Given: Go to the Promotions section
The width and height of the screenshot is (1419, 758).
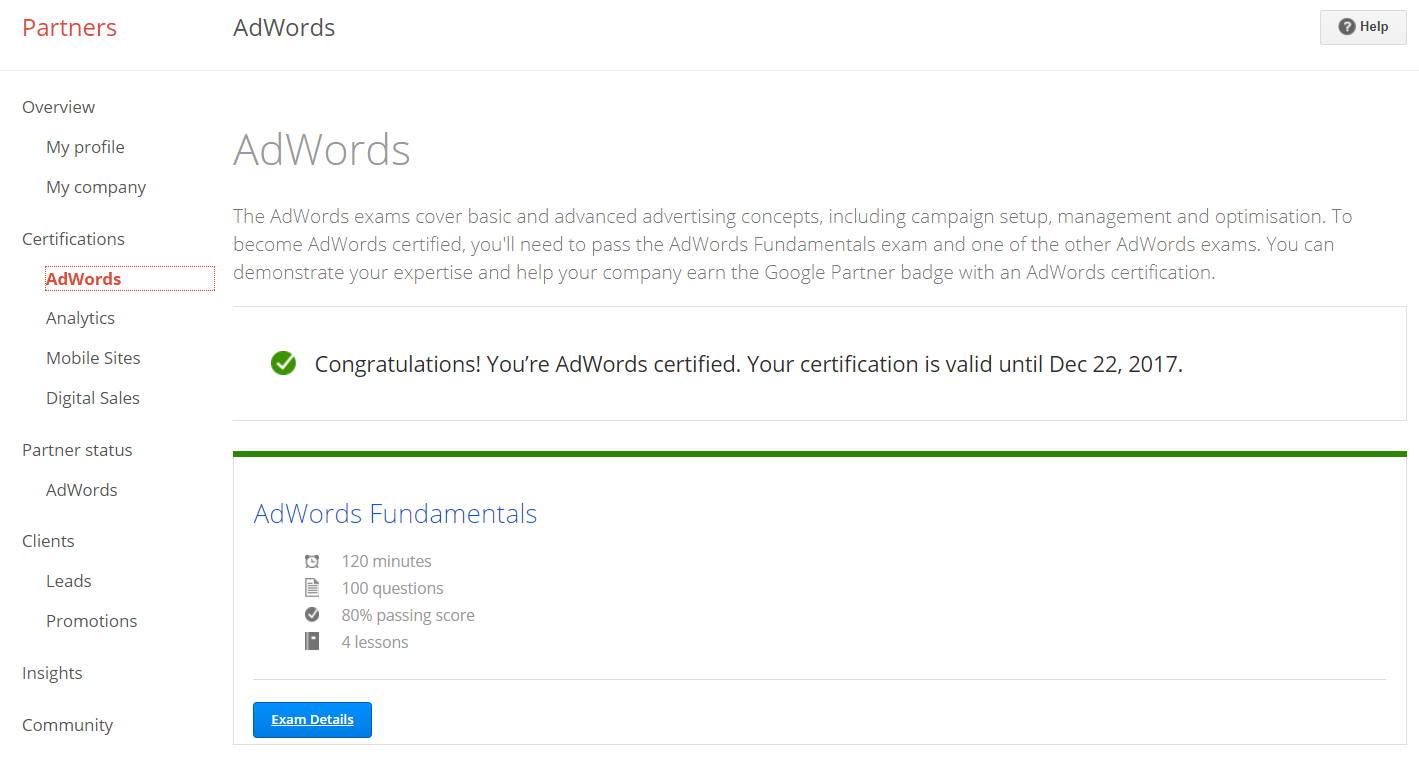Looking at the screenshot, I should coord(91,620).
